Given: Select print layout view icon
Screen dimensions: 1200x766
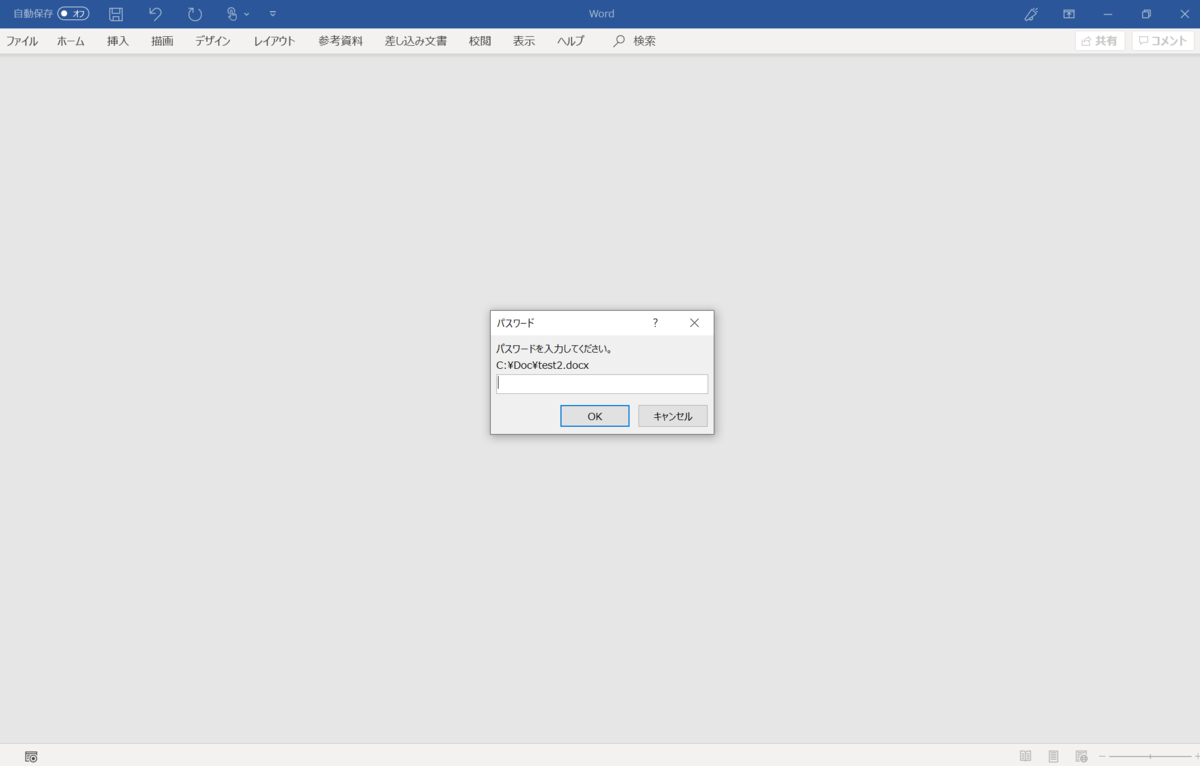Looking at the screenshot, I should coord(1053,756).
